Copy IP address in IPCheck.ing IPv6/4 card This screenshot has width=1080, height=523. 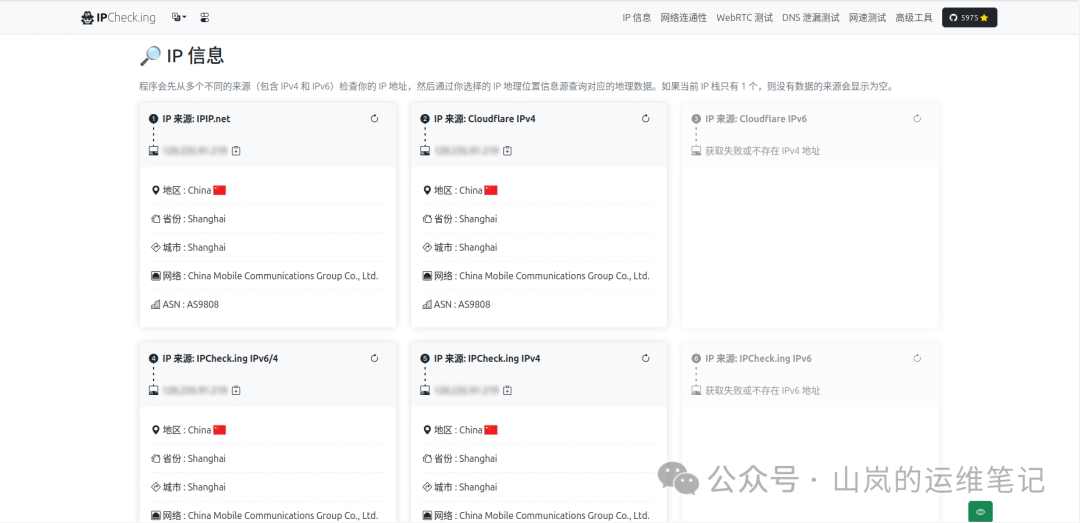[x=236, y=391]
